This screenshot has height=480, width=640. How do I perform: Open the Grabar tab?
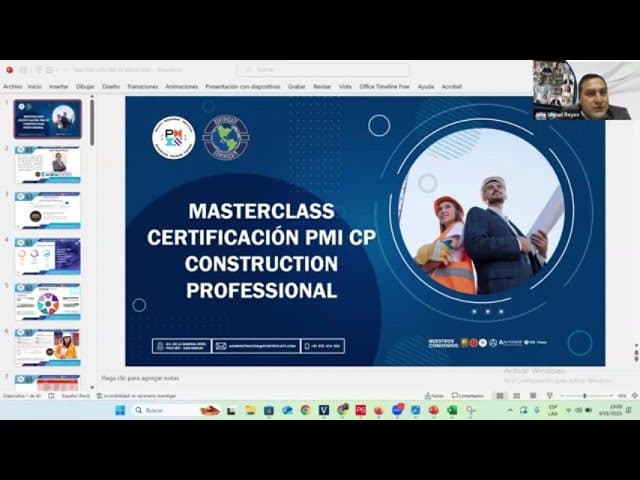tap(297, 87)
